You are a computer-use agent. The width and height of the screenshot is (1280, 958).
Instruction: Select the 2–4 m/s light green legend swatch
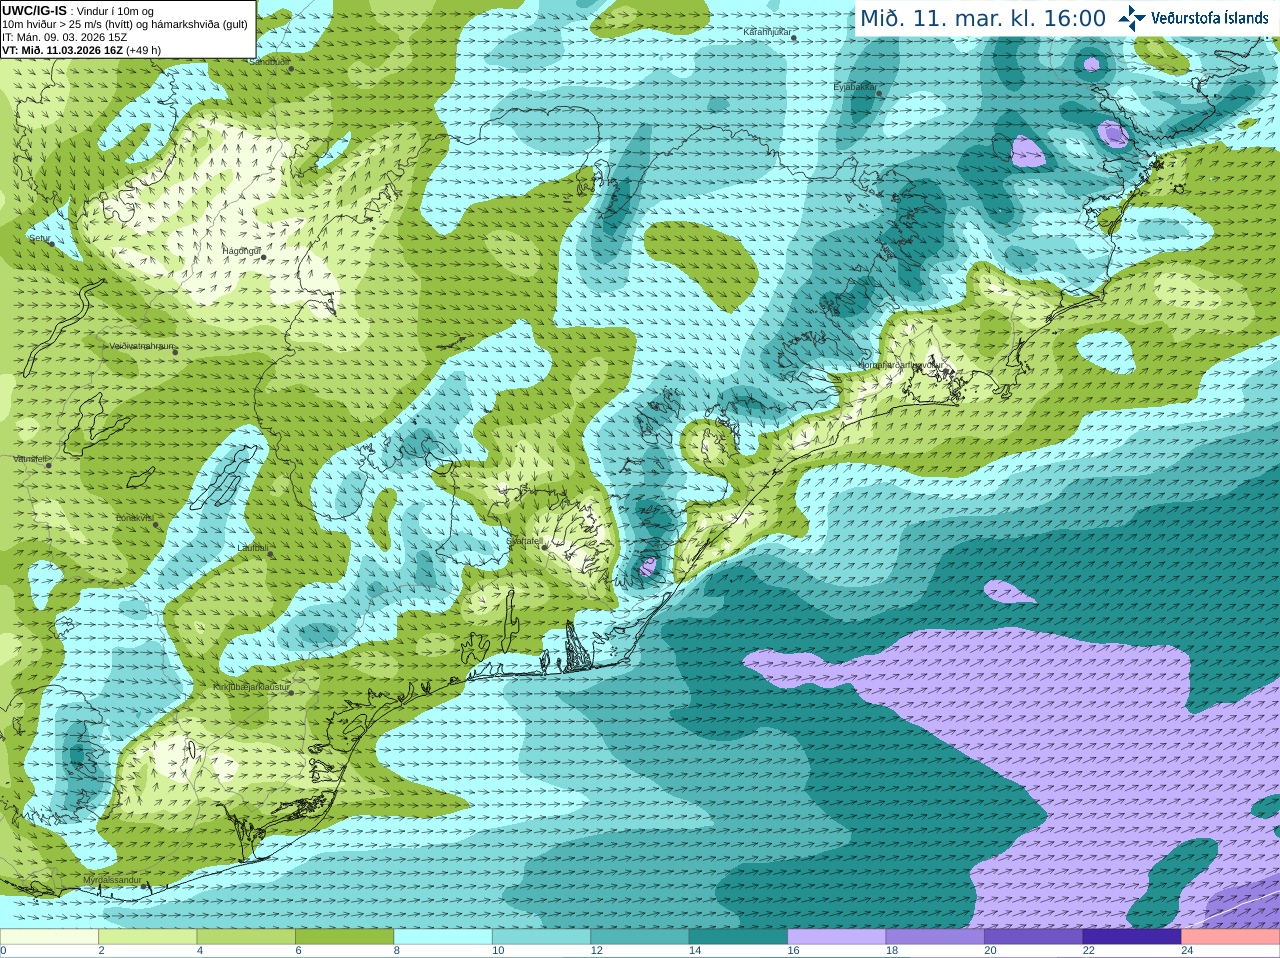pyautogui.click(x=147, y=937)
